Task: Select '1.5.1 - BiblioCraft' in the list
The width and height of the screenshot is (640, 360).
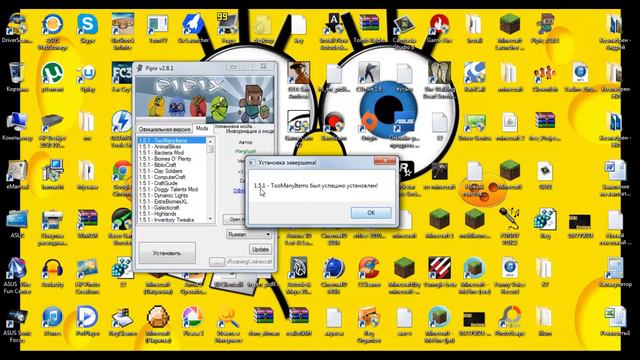Action: tap(172, 165)
